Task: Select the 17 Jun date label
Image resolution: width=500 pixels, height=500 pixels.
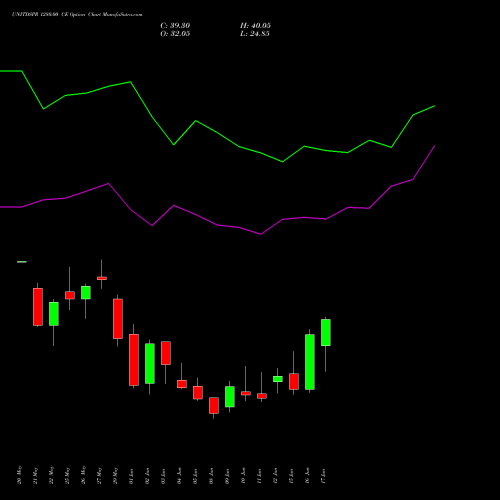Action: pos(323,476)
